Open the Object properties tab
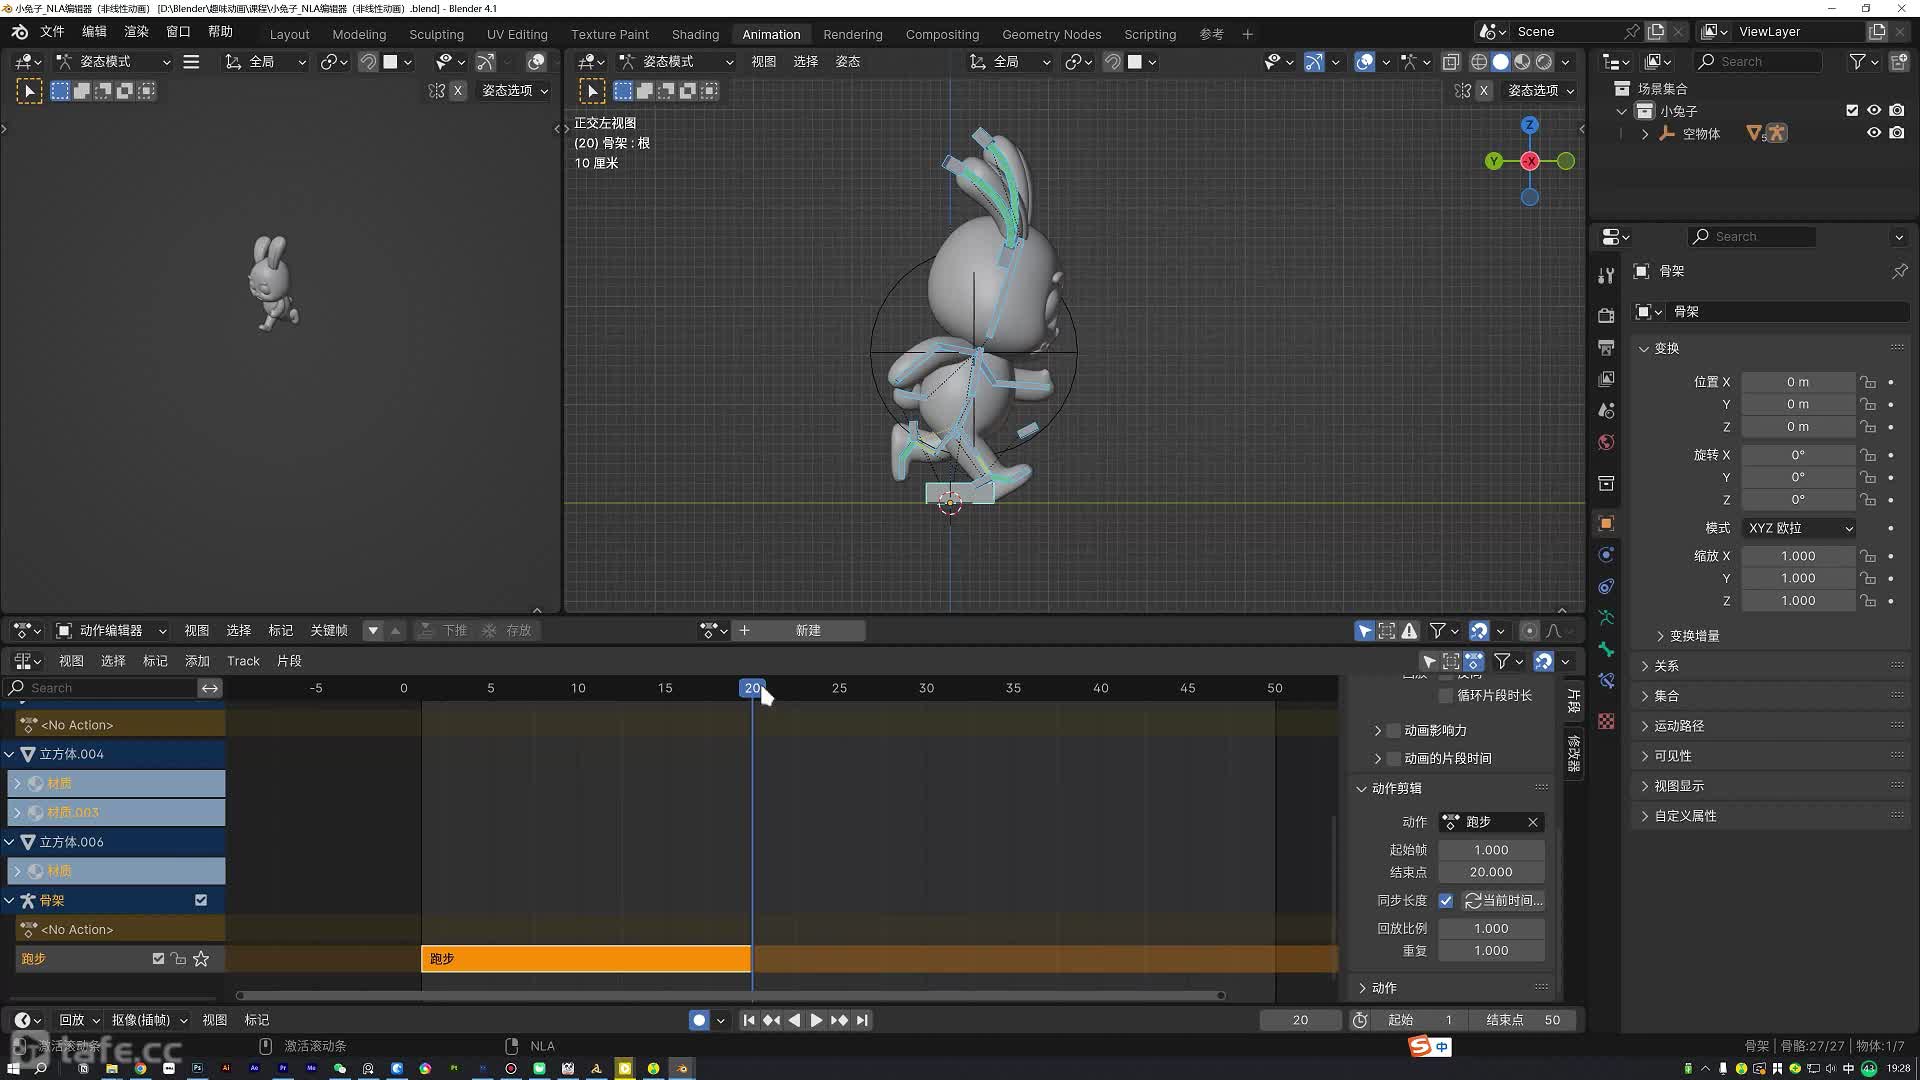The image size is (1920, 1080). 1606,523
